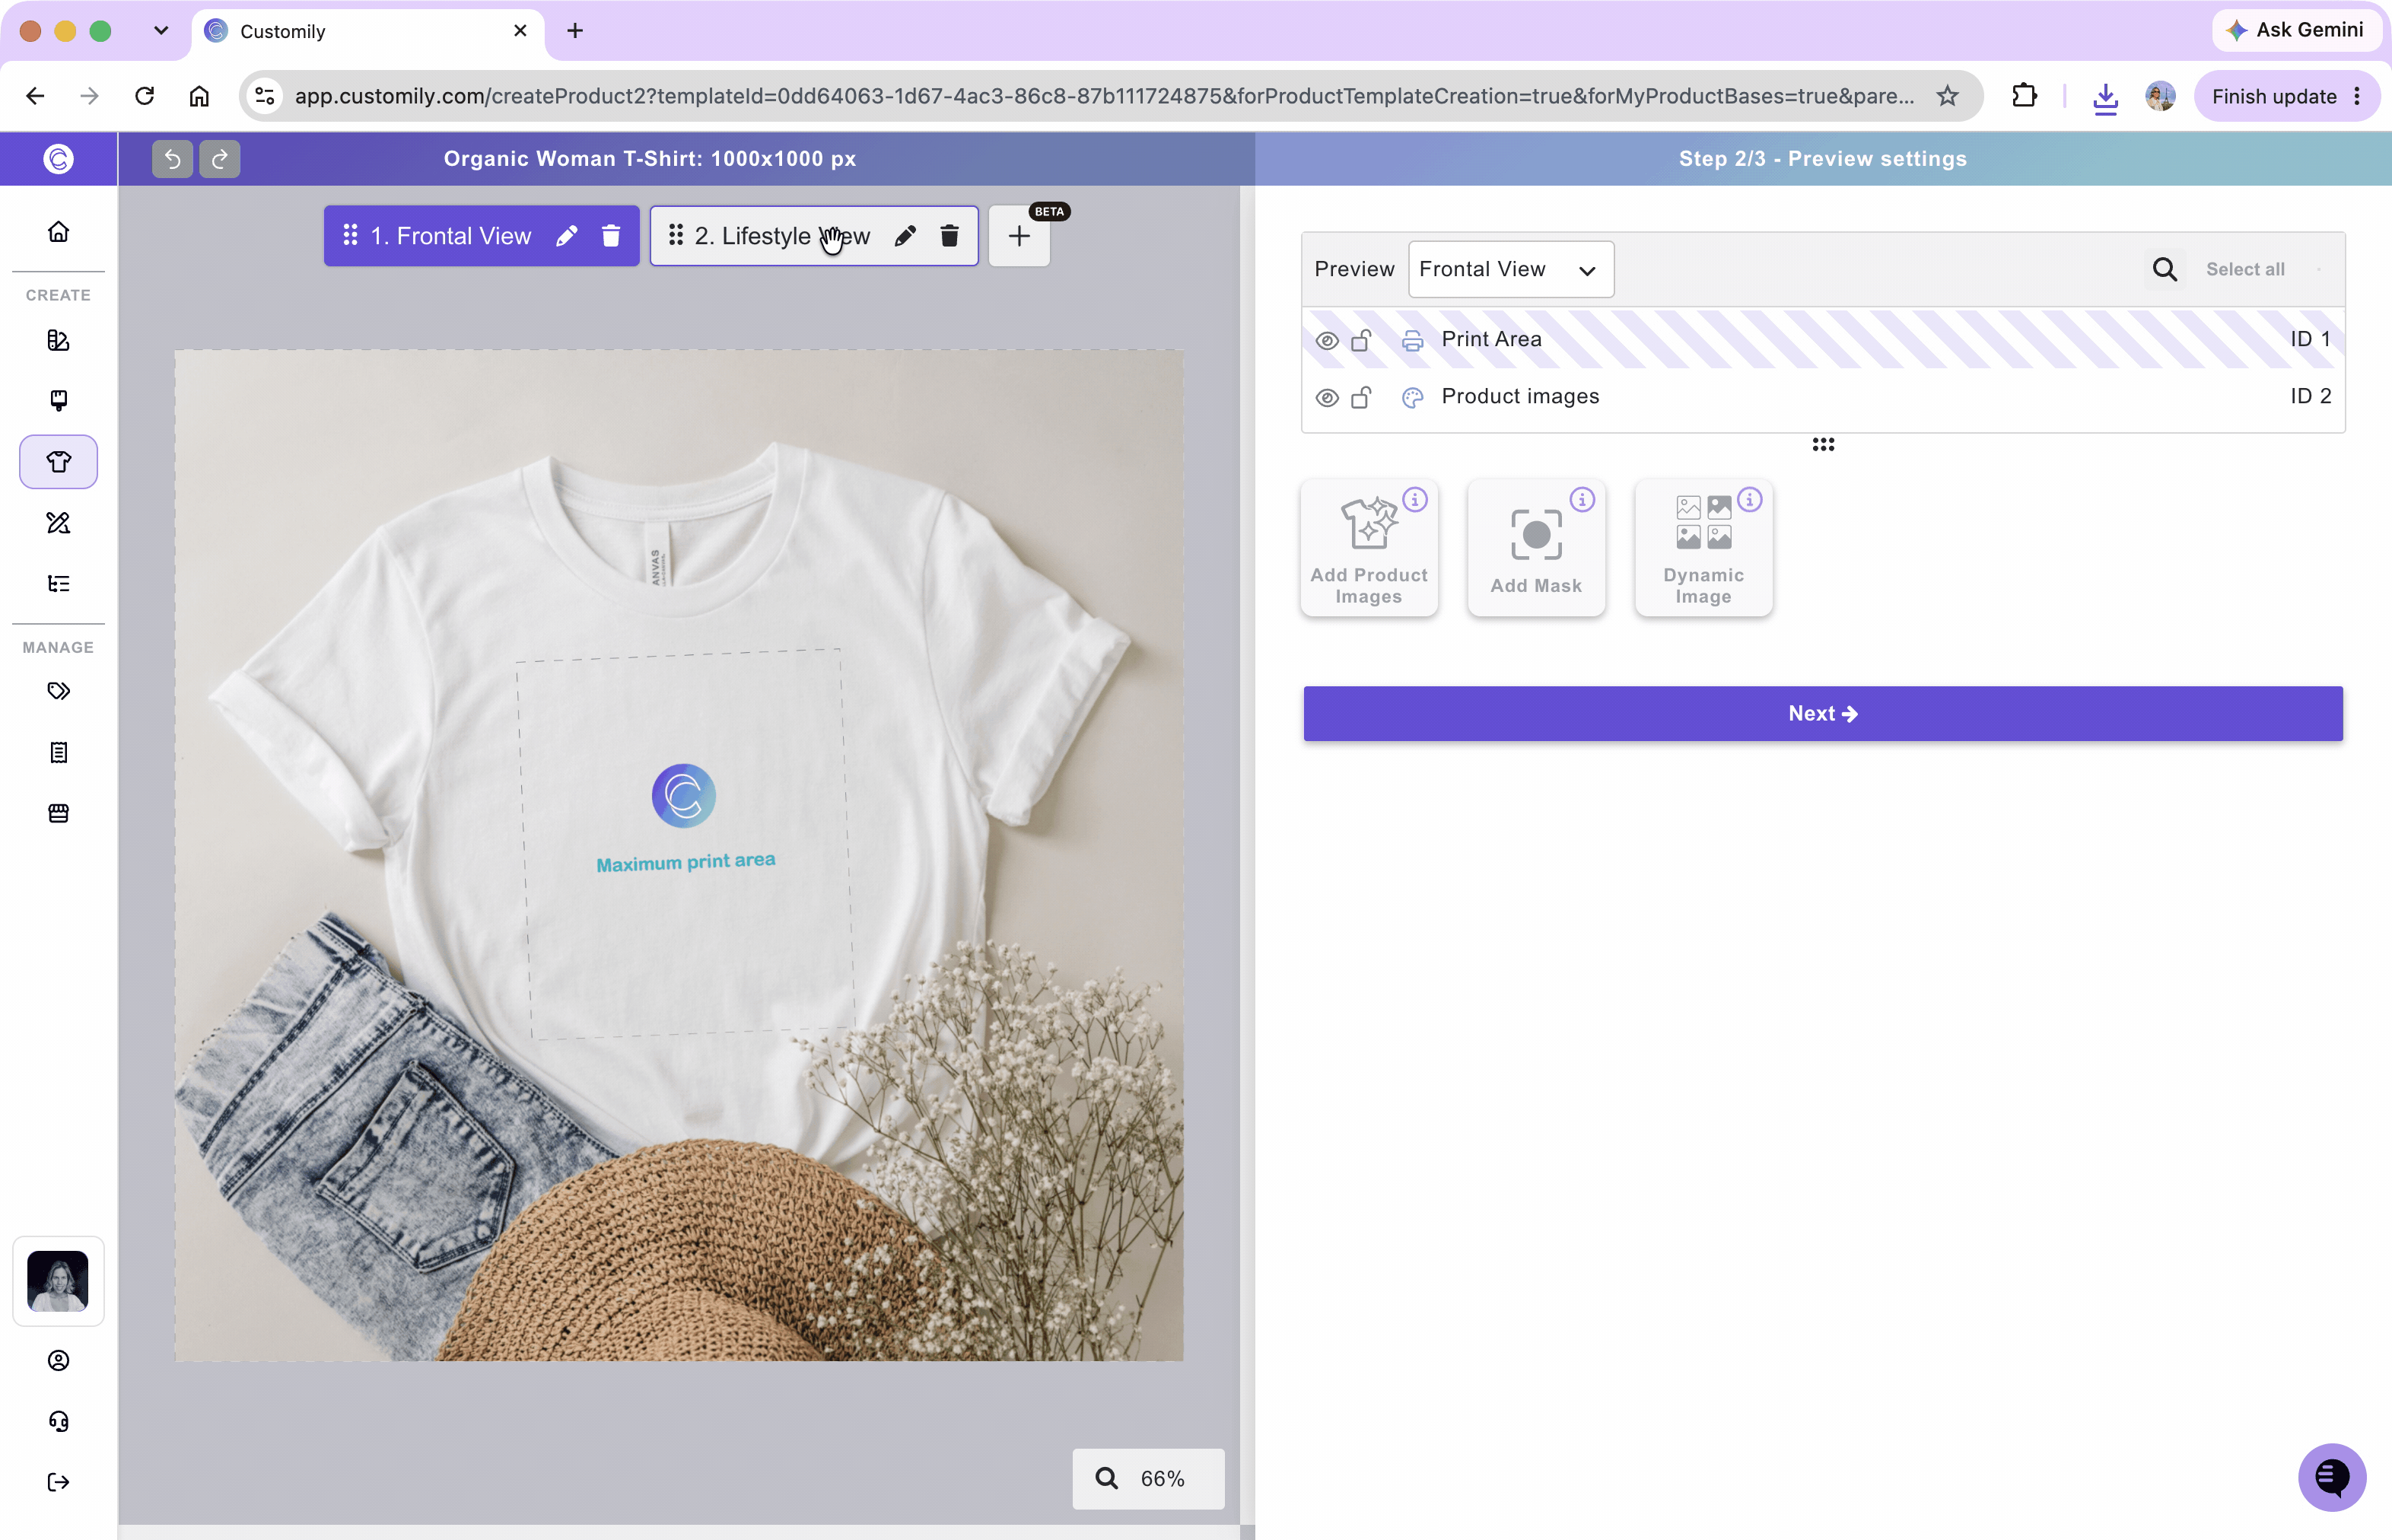This screenshot has width=2392, height=1540.
Task: Delete the Frontal View with trash icon
Action: point(611,236)
